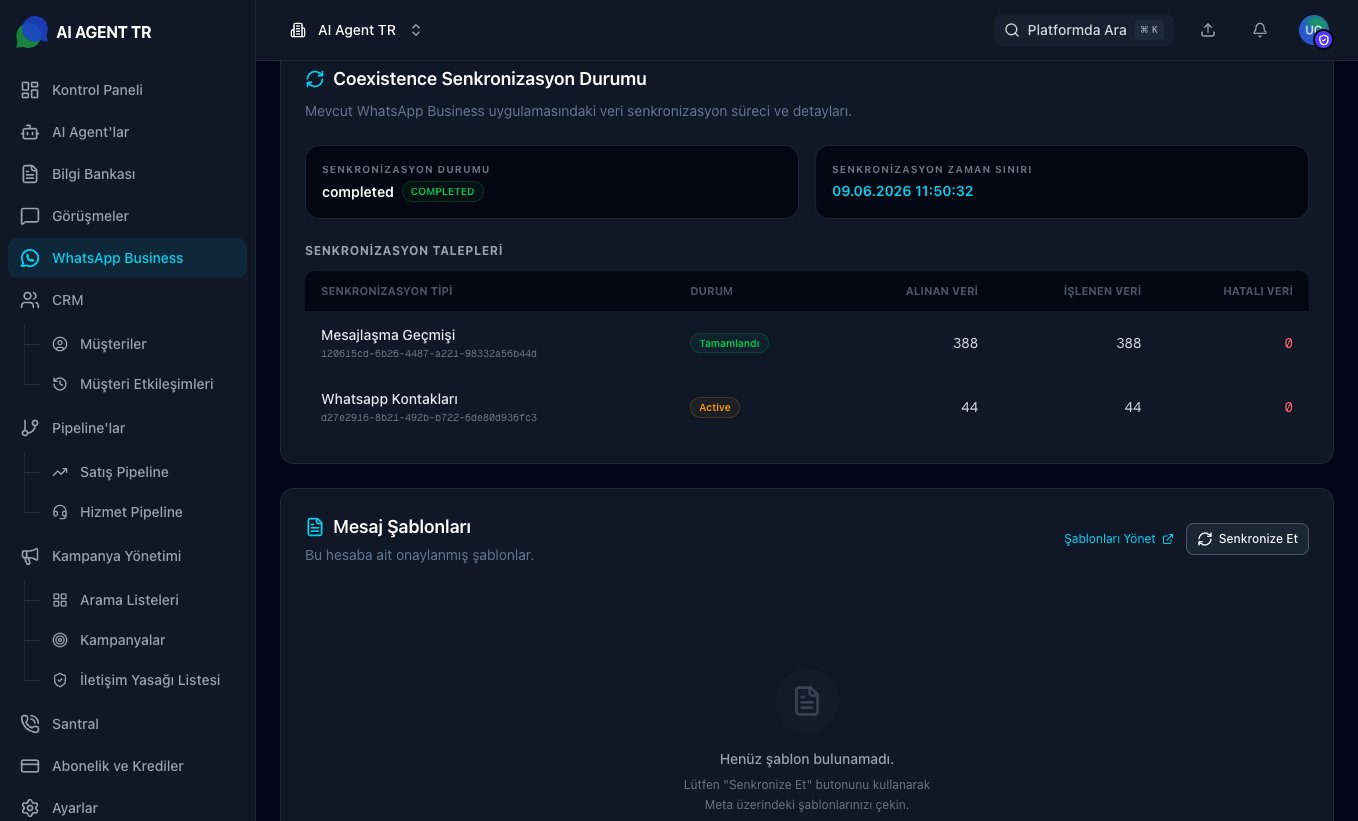Open Kontrol Paneli grid icon in sidebar
The image size is (1358, 821).
(x=30, y=90)
